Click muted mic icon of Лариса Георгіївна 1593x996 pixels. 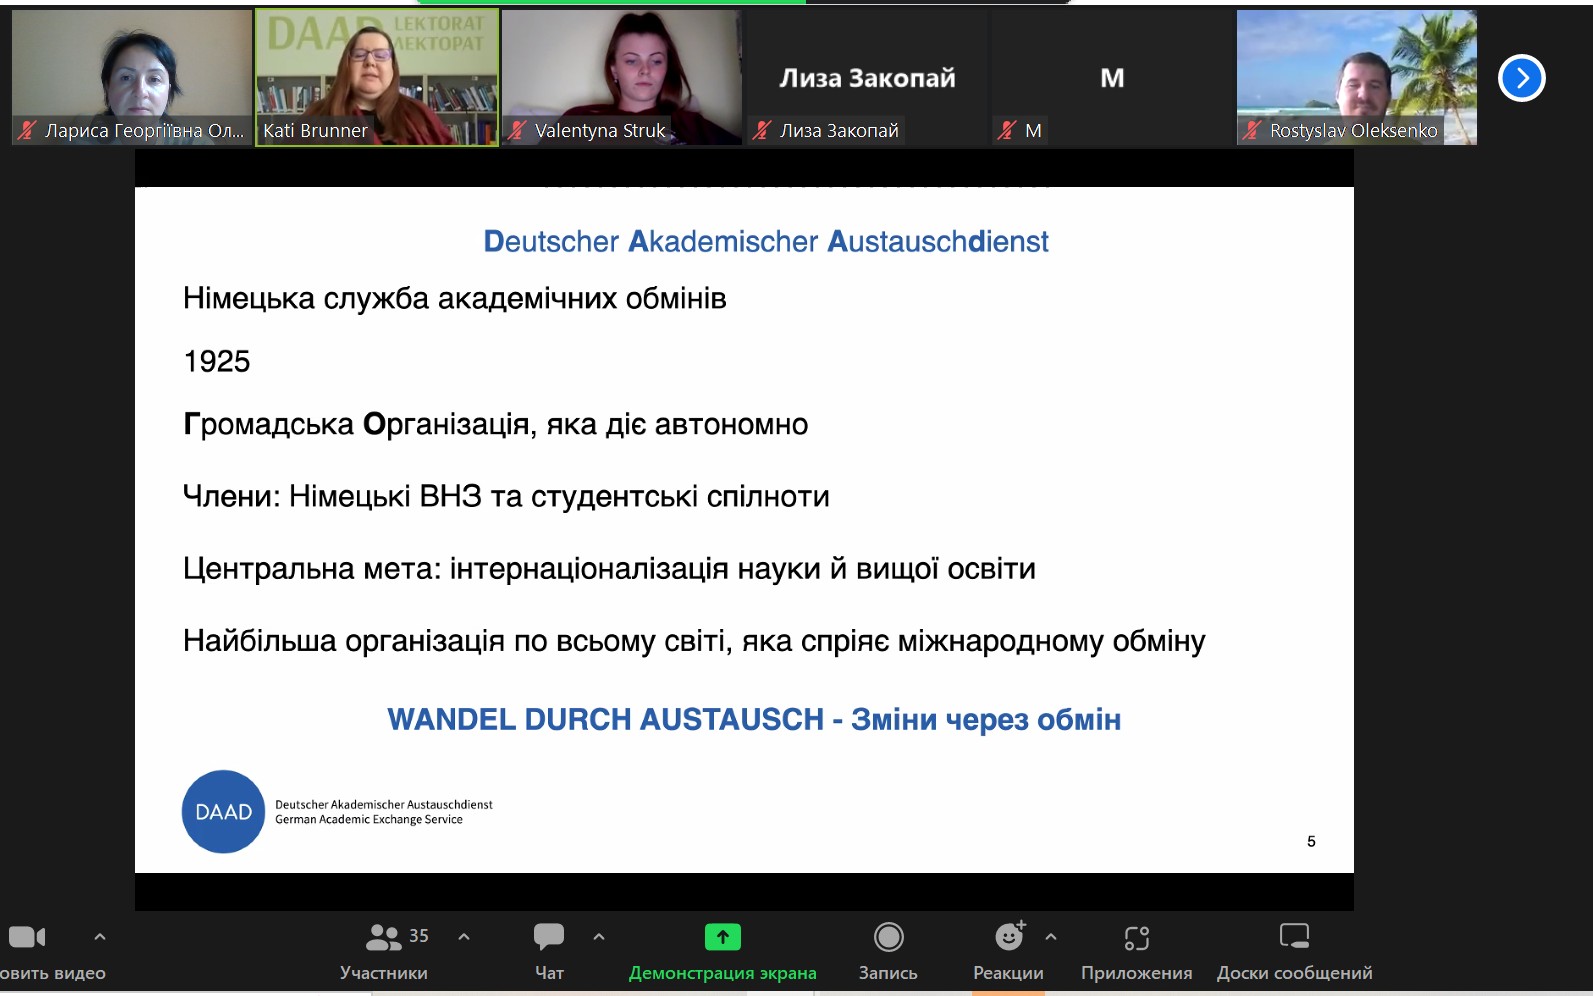[x=27, y=130]
